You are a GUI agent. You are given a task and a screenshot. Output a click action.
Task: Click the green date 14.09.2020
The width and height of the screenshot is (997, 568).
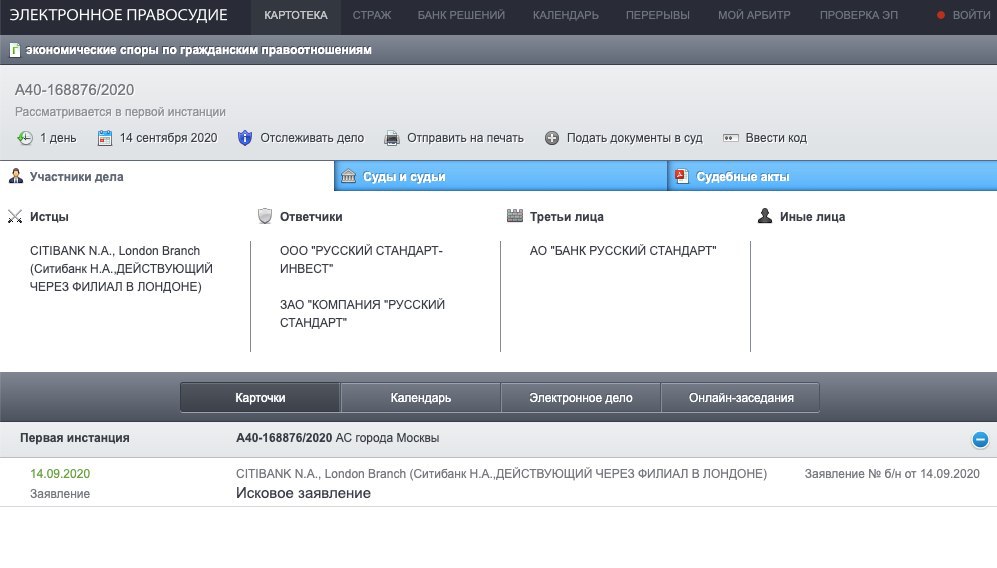(x=60, y=473)
